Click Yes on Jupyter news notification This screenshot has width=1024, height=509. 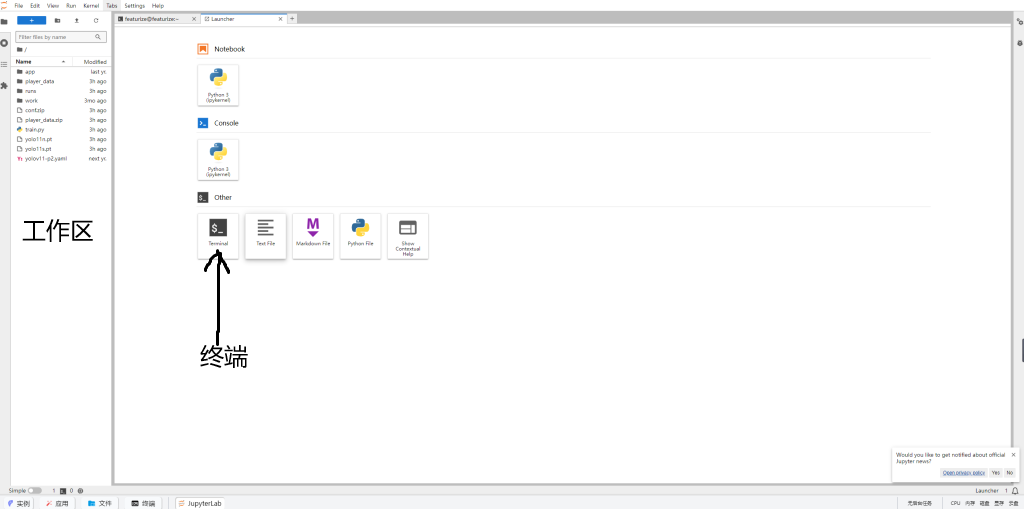point(995,472)
